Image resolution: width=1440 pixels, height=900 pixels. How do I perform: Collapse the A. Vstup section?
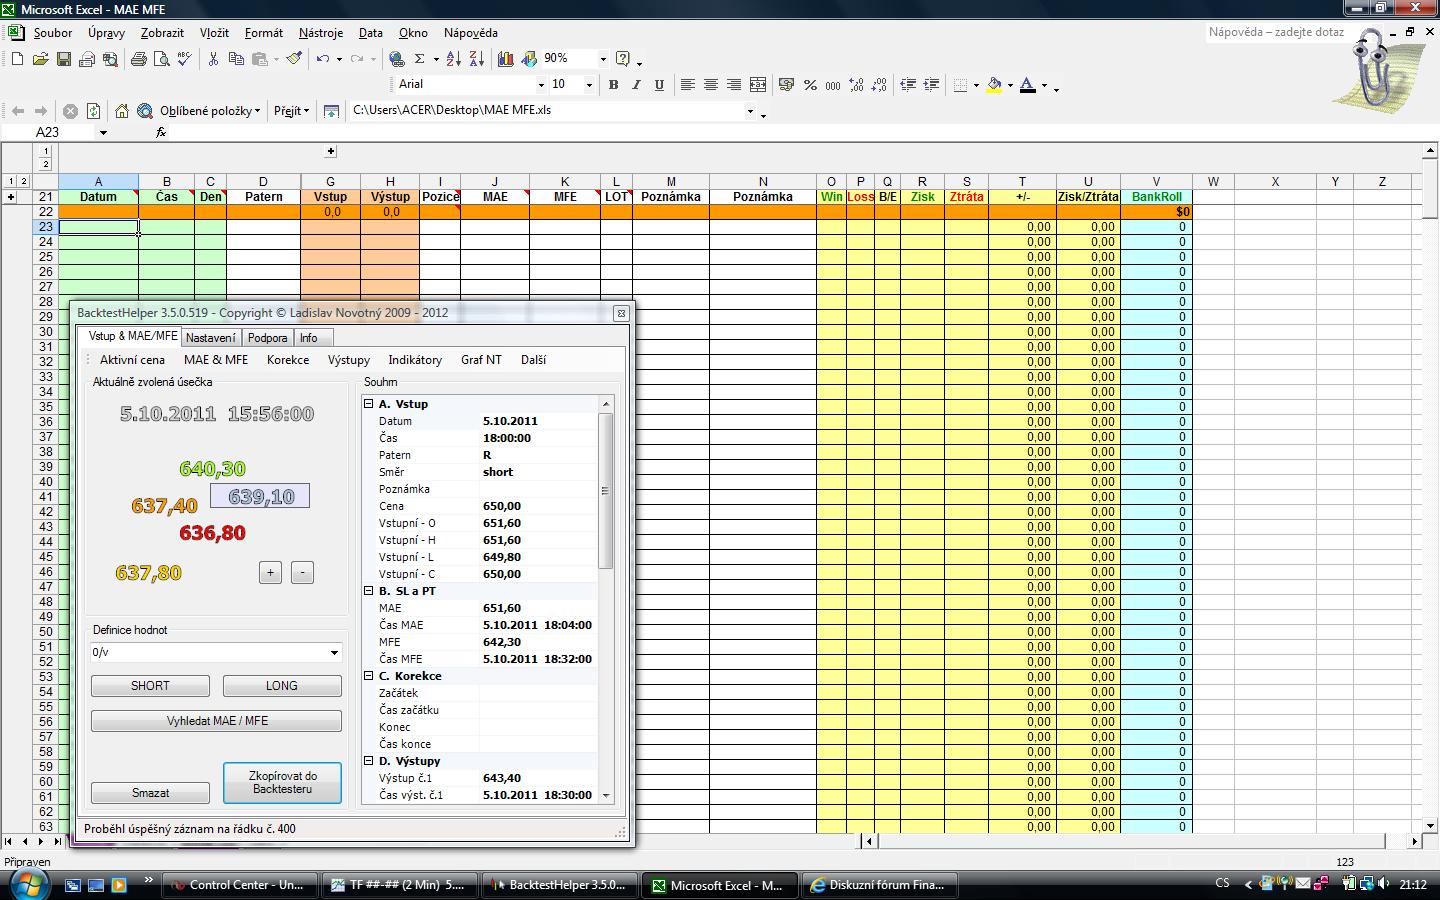coord(369,404)
